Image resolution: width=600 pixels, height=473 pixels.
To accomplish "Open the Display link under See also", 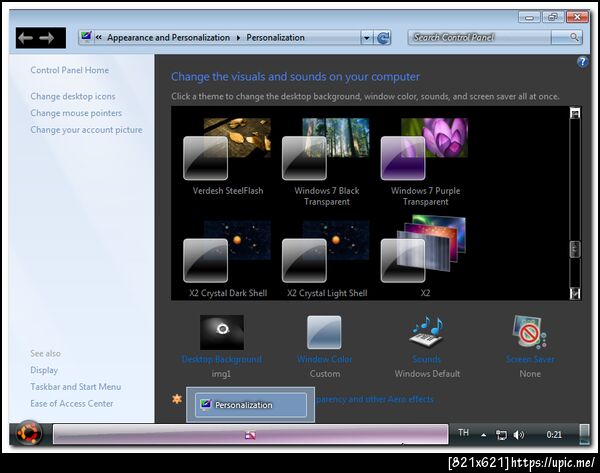I will (44, 370).
